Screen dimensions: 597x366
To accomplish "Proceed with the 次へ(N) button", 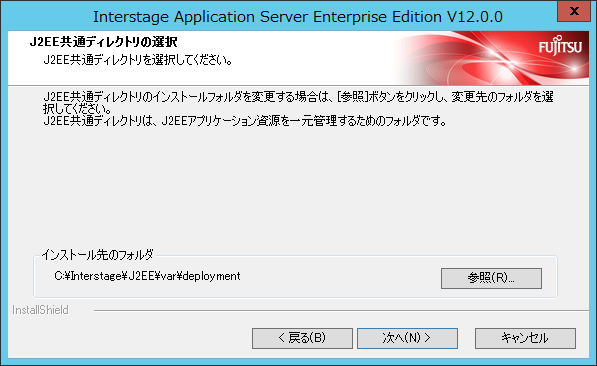I will point(407,338).
